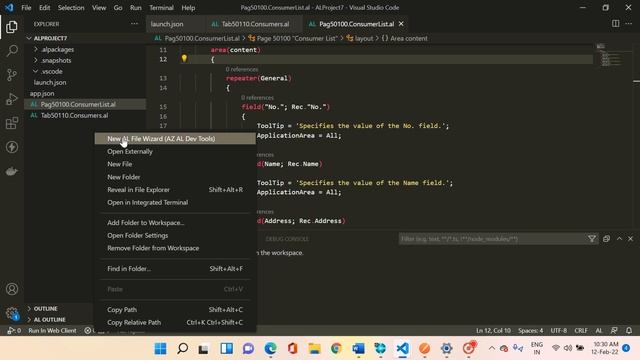Click UTF-8 encoding status item
640x360 pixels.
pyautogui.click(x=559, y=331)
